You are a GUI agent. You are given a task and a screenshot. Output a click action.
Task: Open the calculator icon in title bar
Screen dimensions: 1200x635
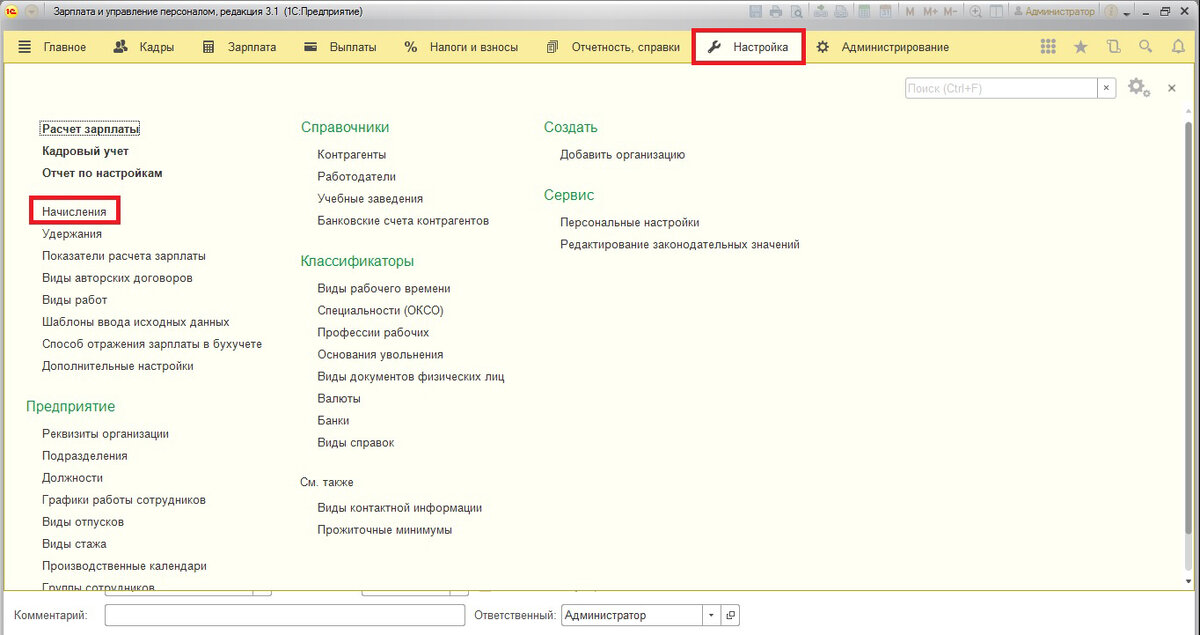864,11
